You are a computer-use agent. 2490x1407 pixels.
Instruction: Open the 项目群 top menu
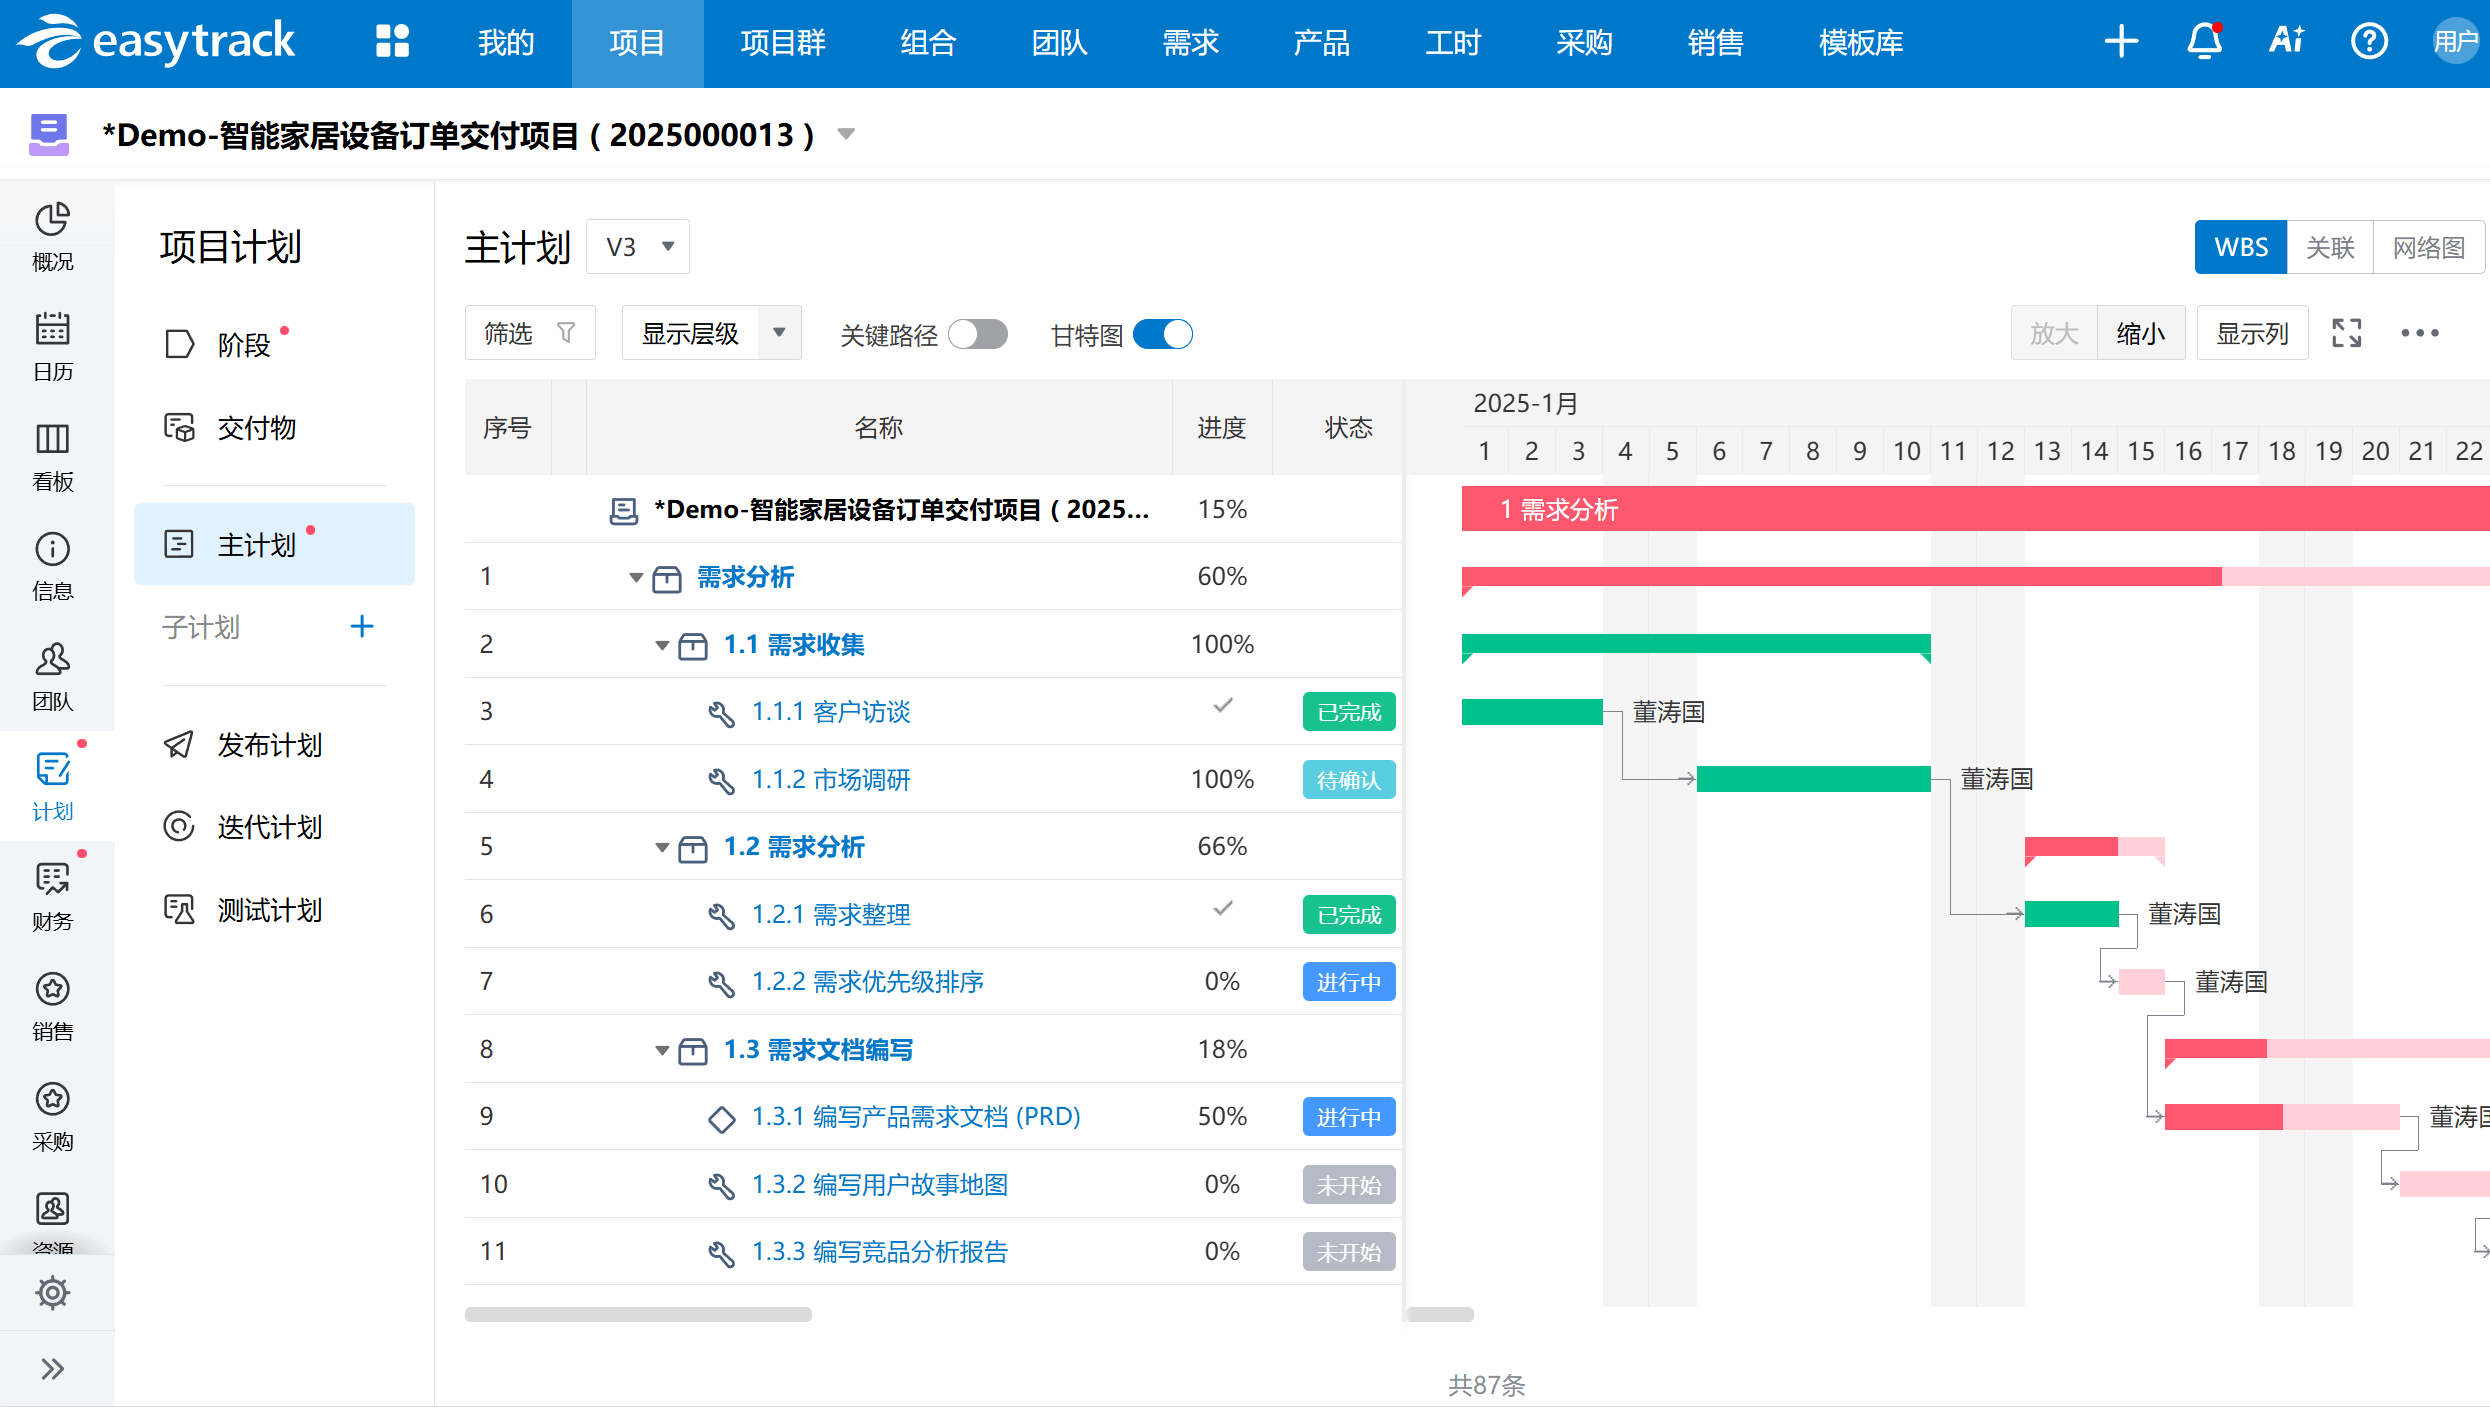pyautogui.click(x=782, y=42)
